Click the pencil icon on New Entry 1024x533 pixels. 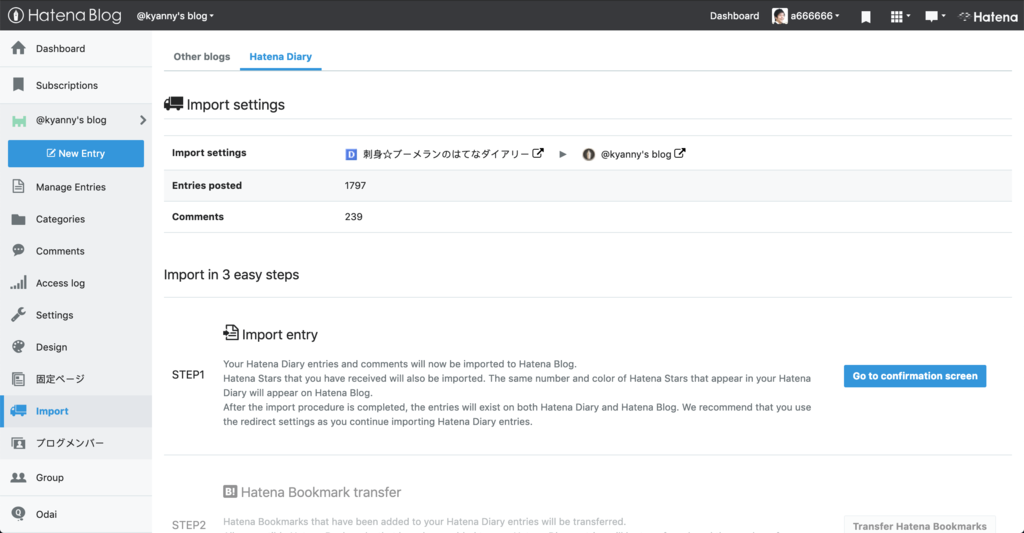[51, 153]
